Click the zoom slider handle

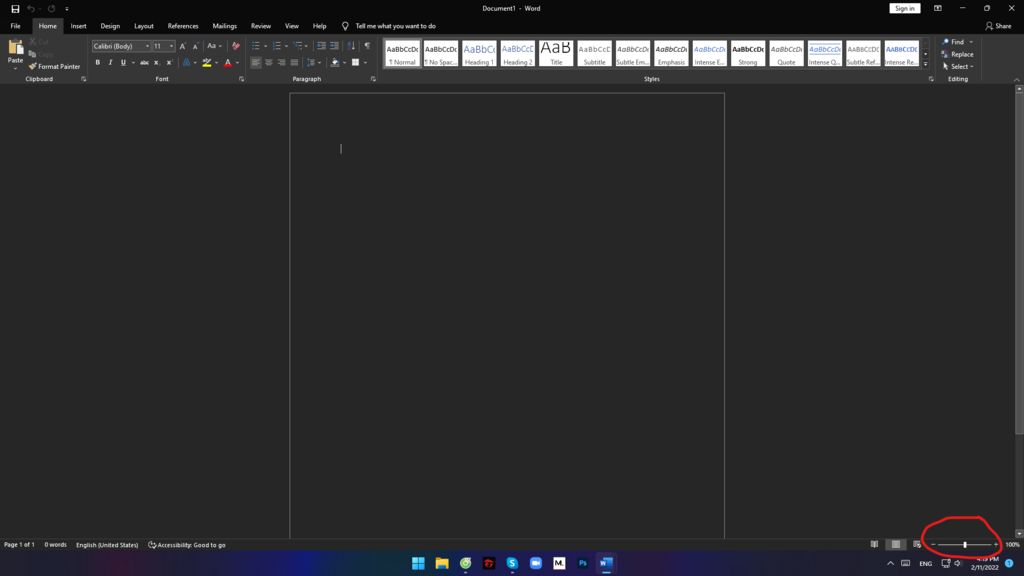point(965,545)
